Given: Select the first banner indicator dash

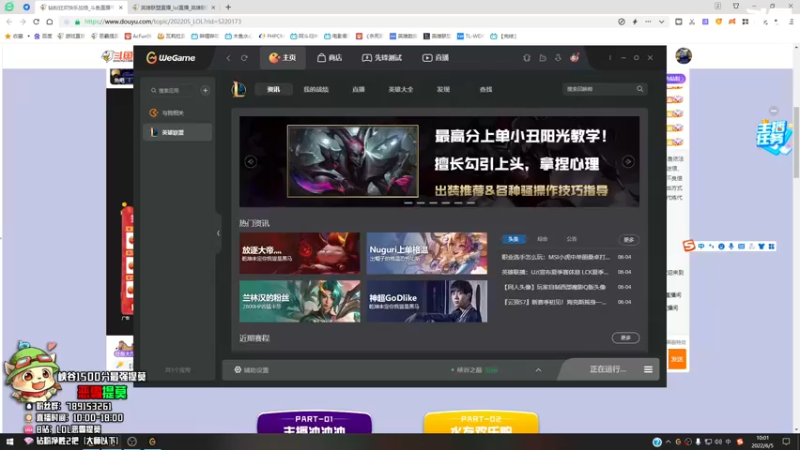Looking at the screenshot, I should [408, 203].
